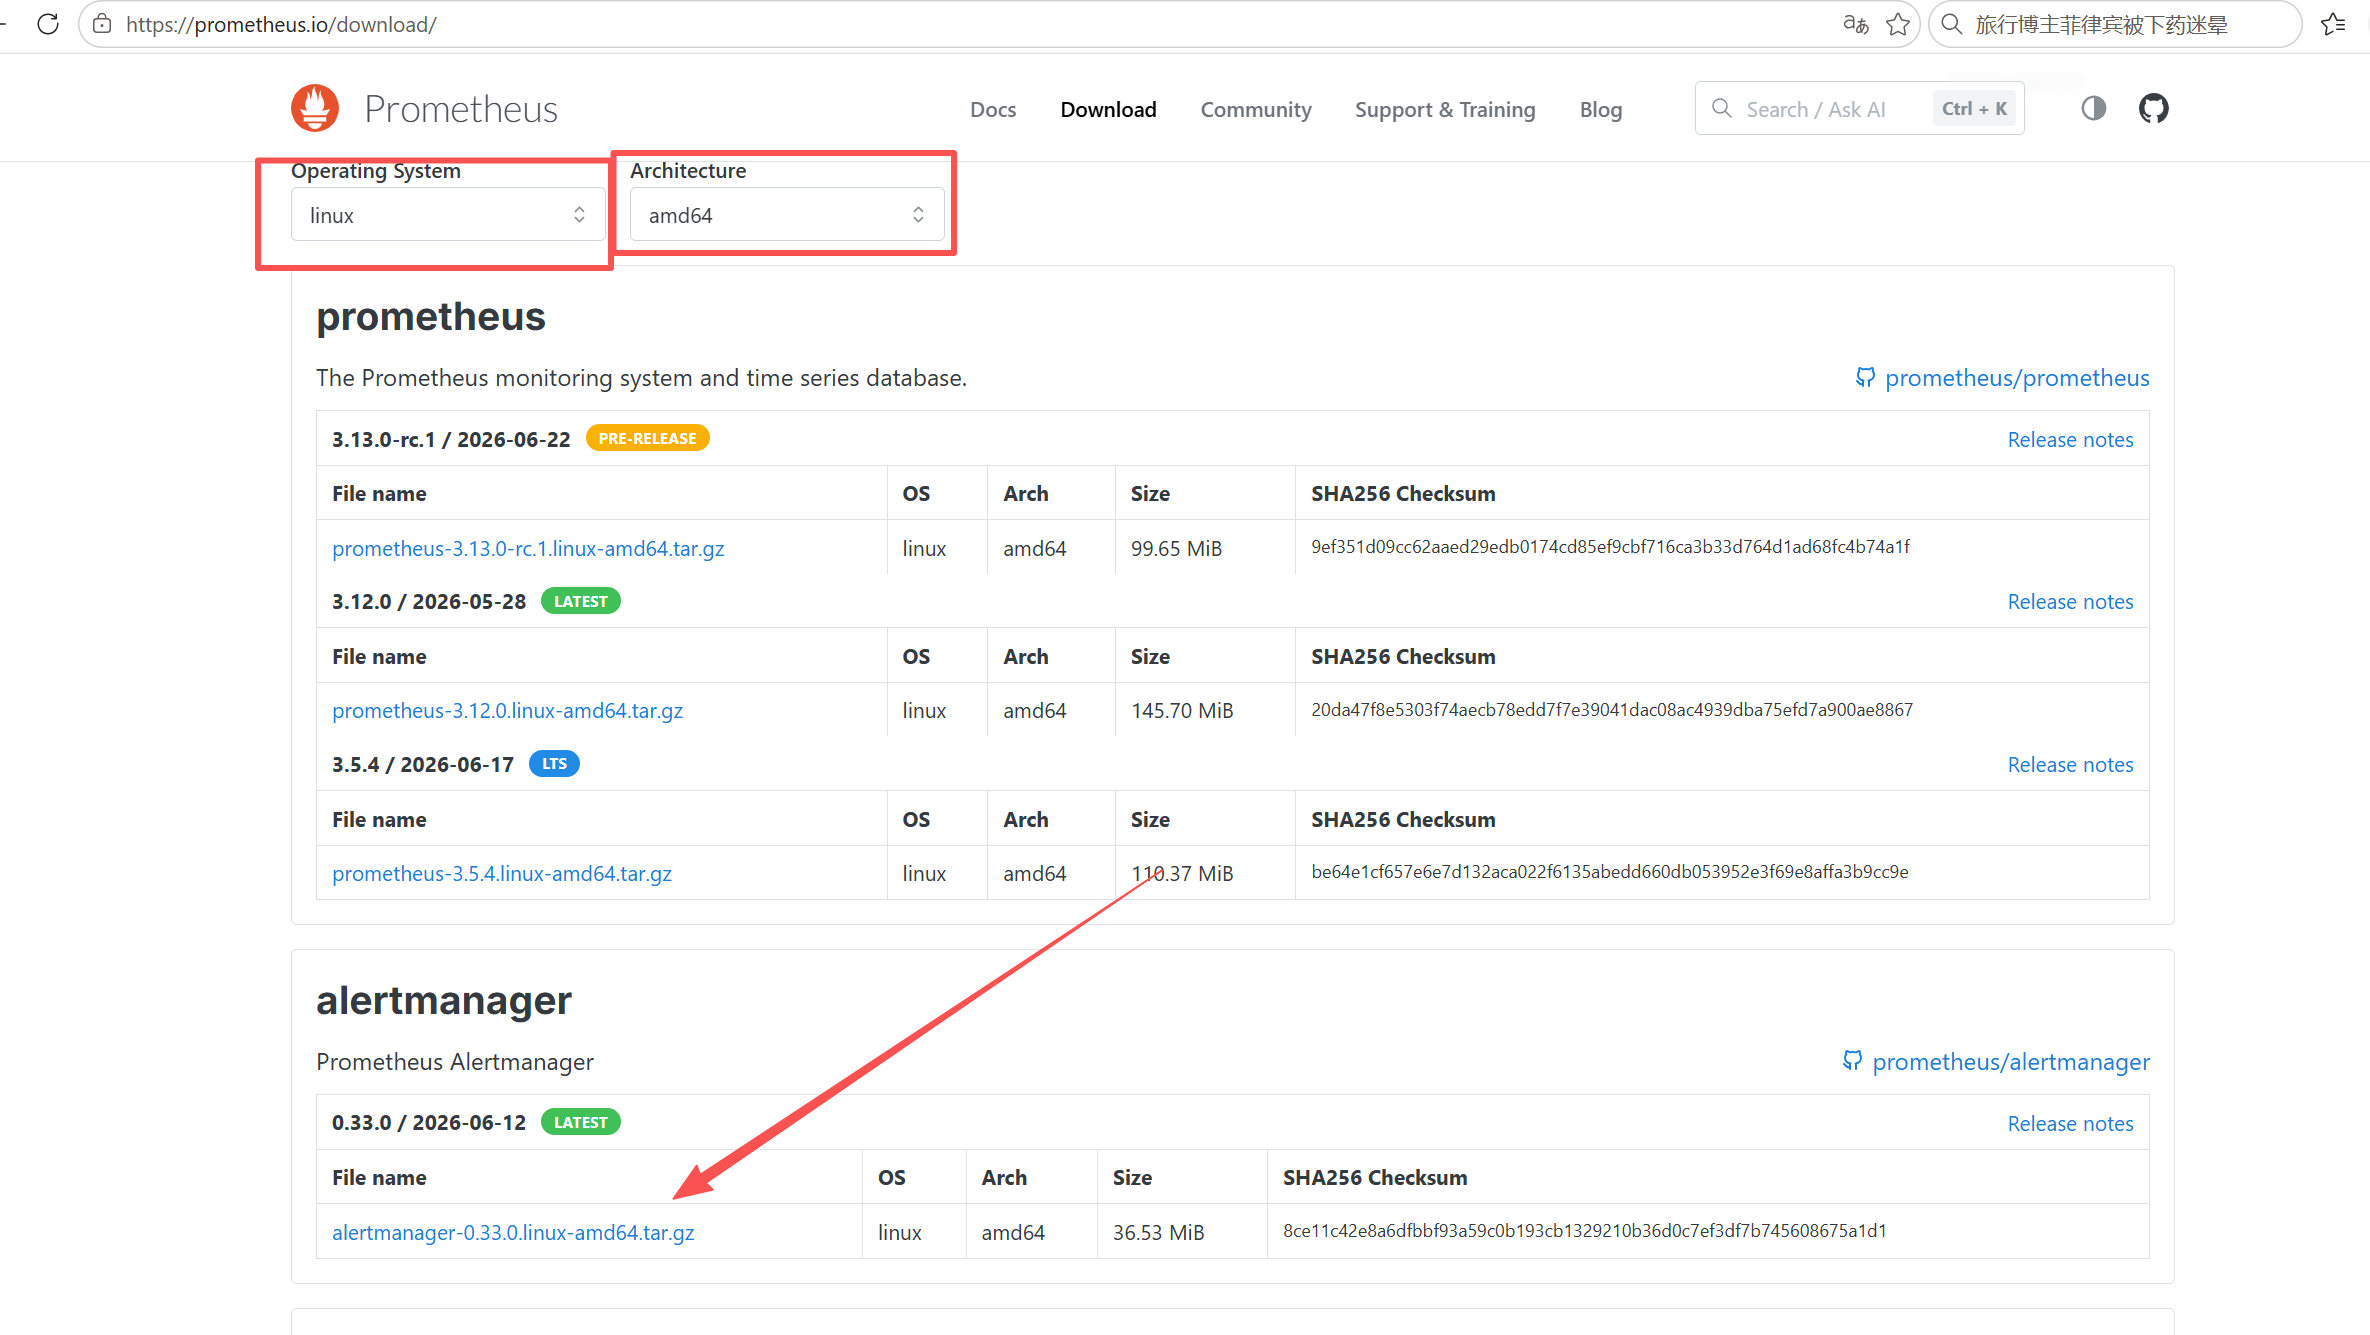
Task: Open Support & Training nav item
Action: 1445,109
